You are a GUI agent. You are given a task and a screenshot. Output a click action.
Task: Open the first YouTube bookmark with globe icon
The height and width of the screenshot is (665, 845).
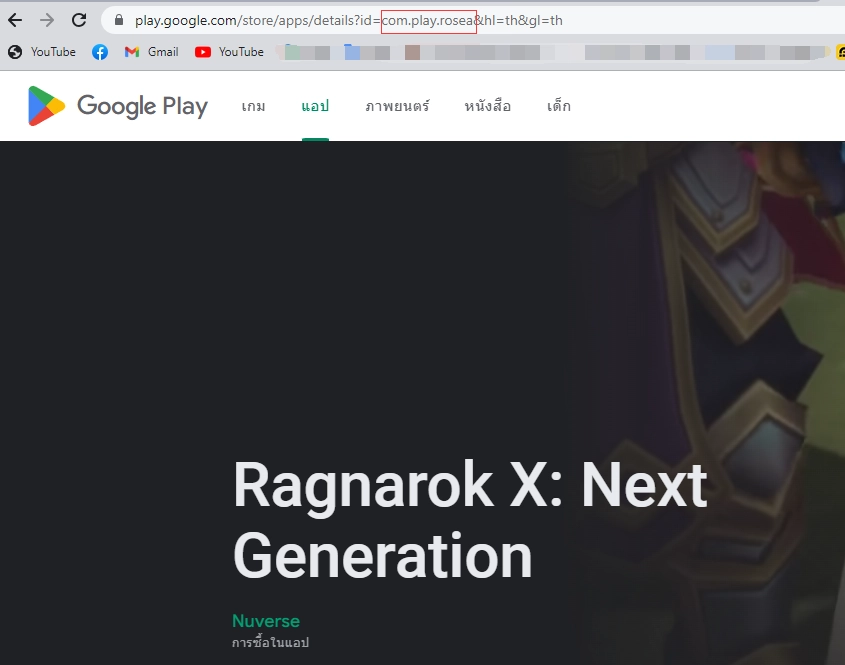point(42,52)
